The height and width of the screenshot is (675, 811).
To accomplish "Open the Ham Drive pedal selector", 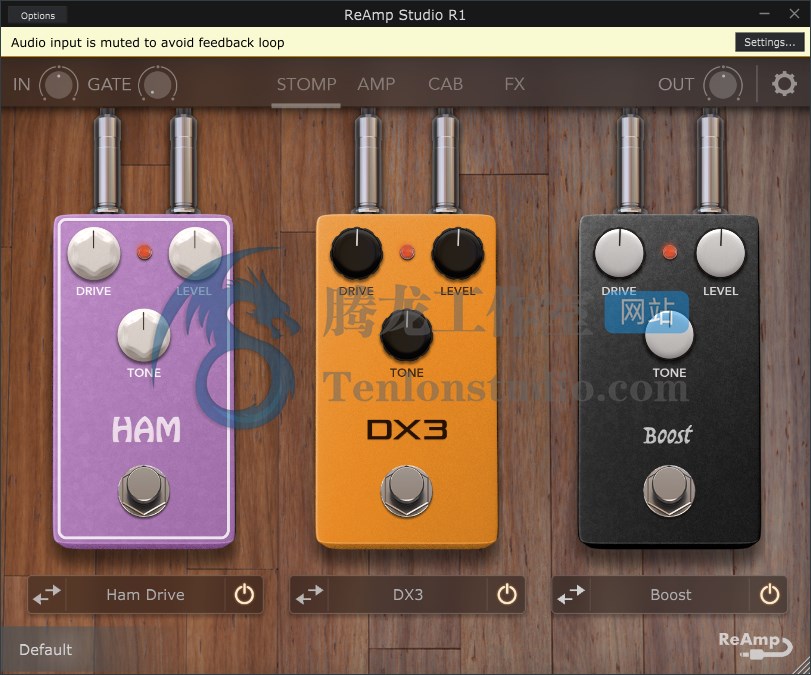I will click(x=145, y=595).
